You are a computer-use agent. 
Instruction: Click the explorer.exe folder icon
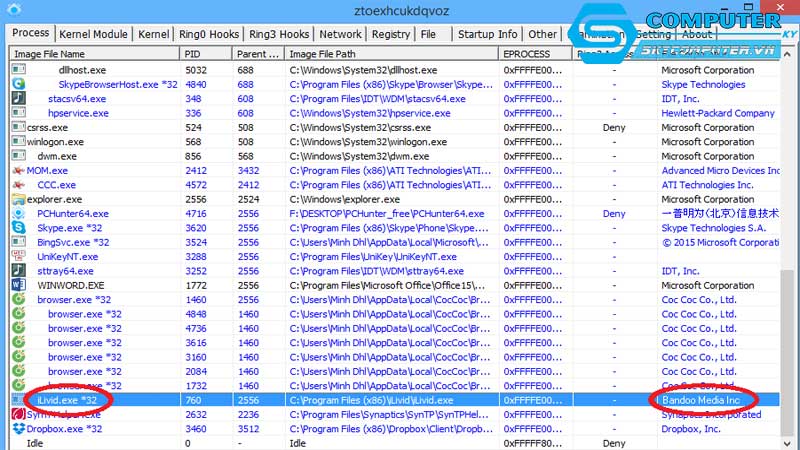(x=18, y=198)
